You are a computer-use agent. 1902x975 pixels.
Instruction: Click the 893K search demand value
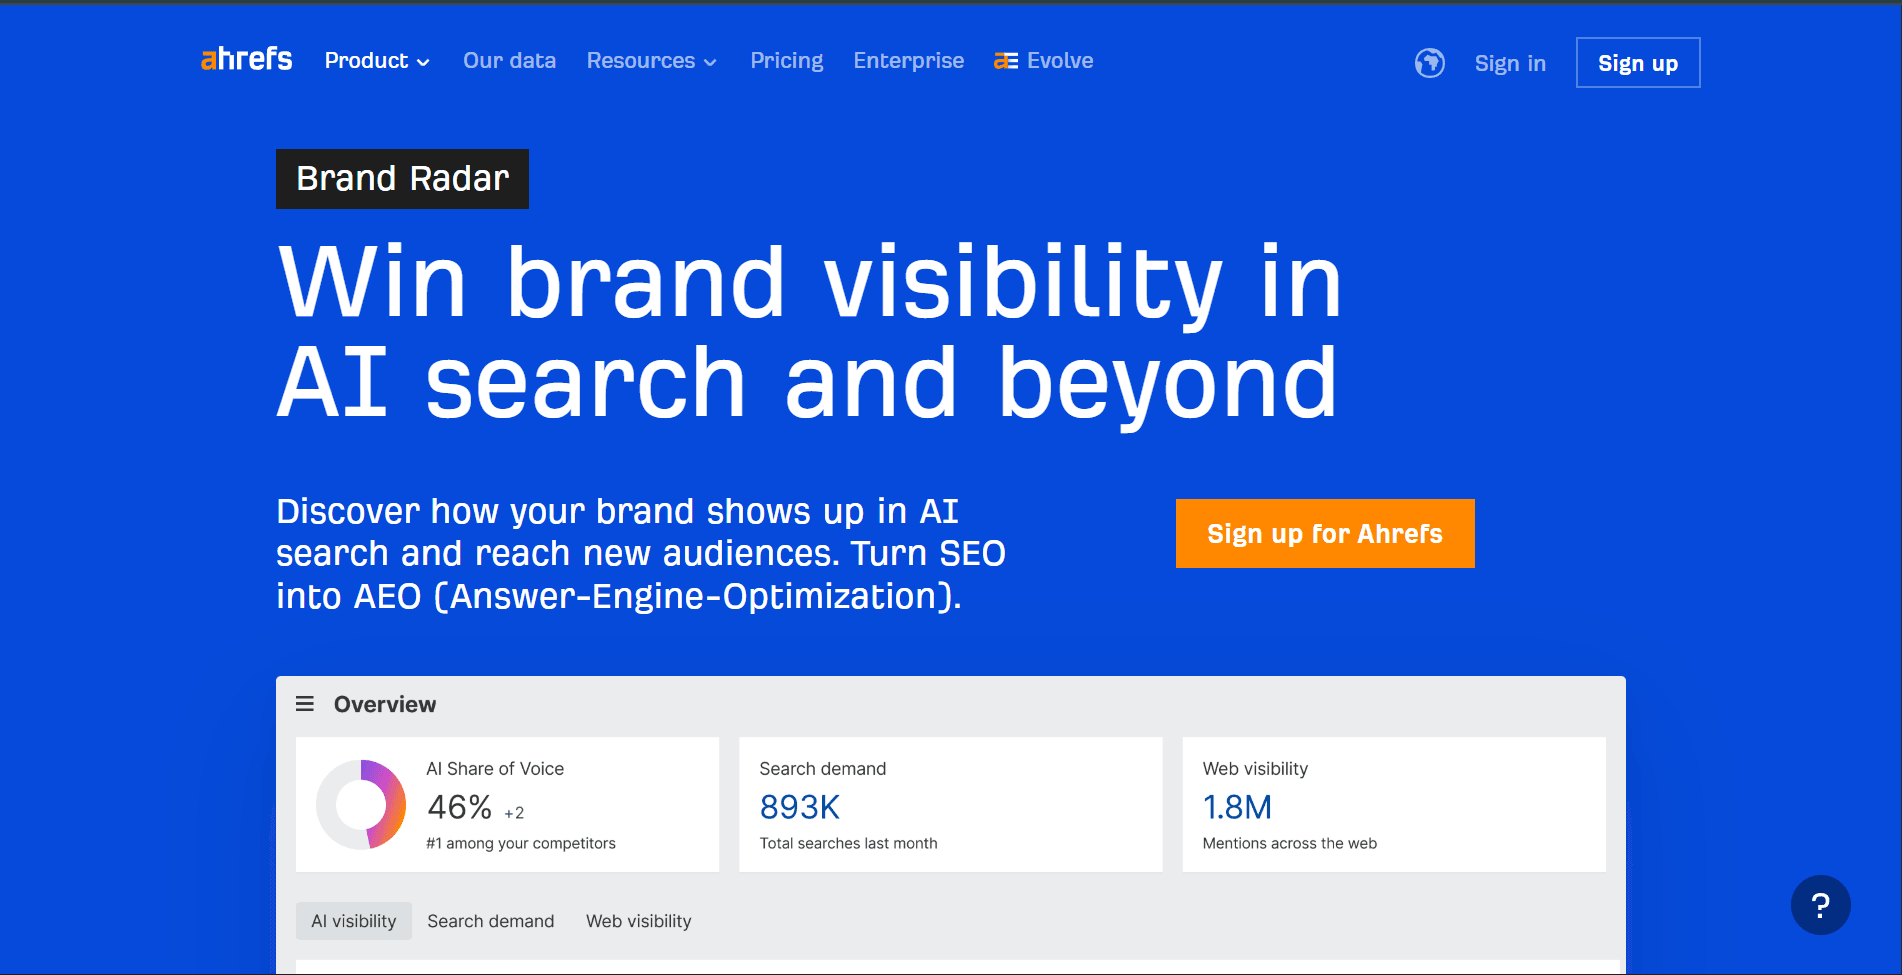pos(799,807)
